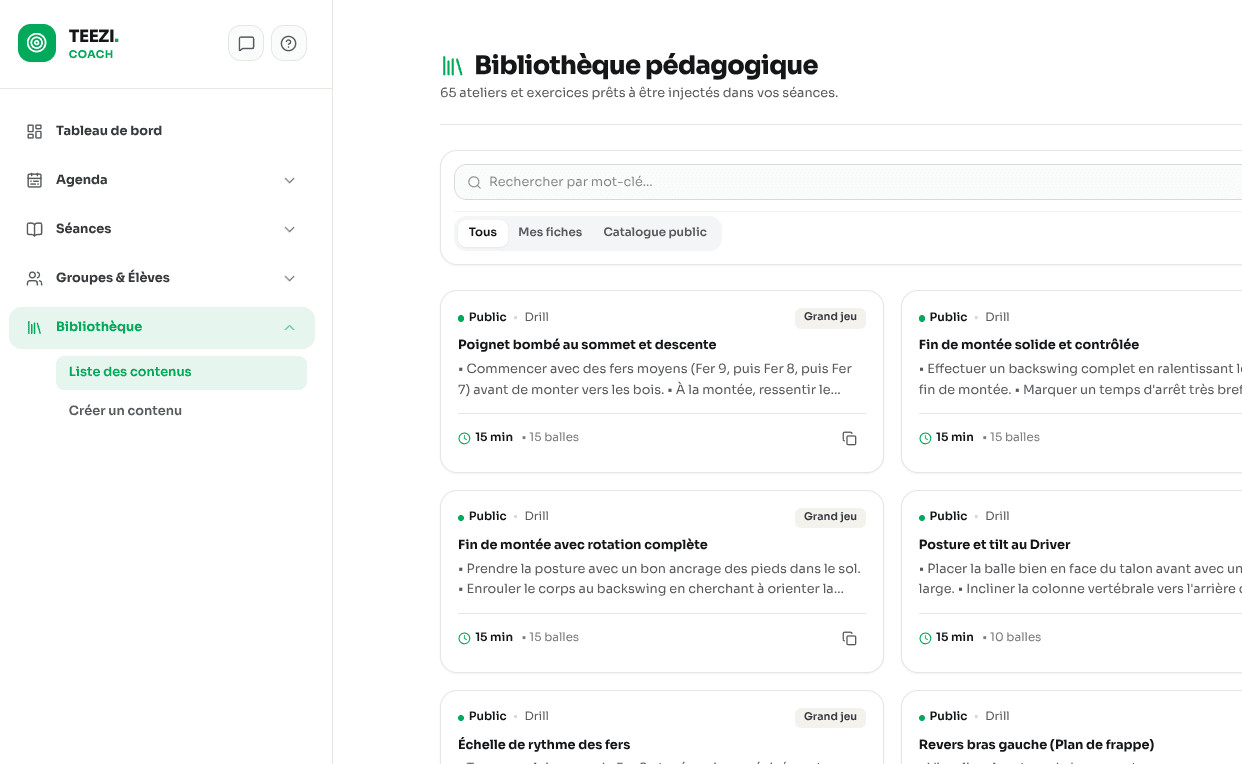Image resolution: width=1242 pixels, height=764 pixels.
Task: Click the search magnifier icon
Action: pos(475,182)
